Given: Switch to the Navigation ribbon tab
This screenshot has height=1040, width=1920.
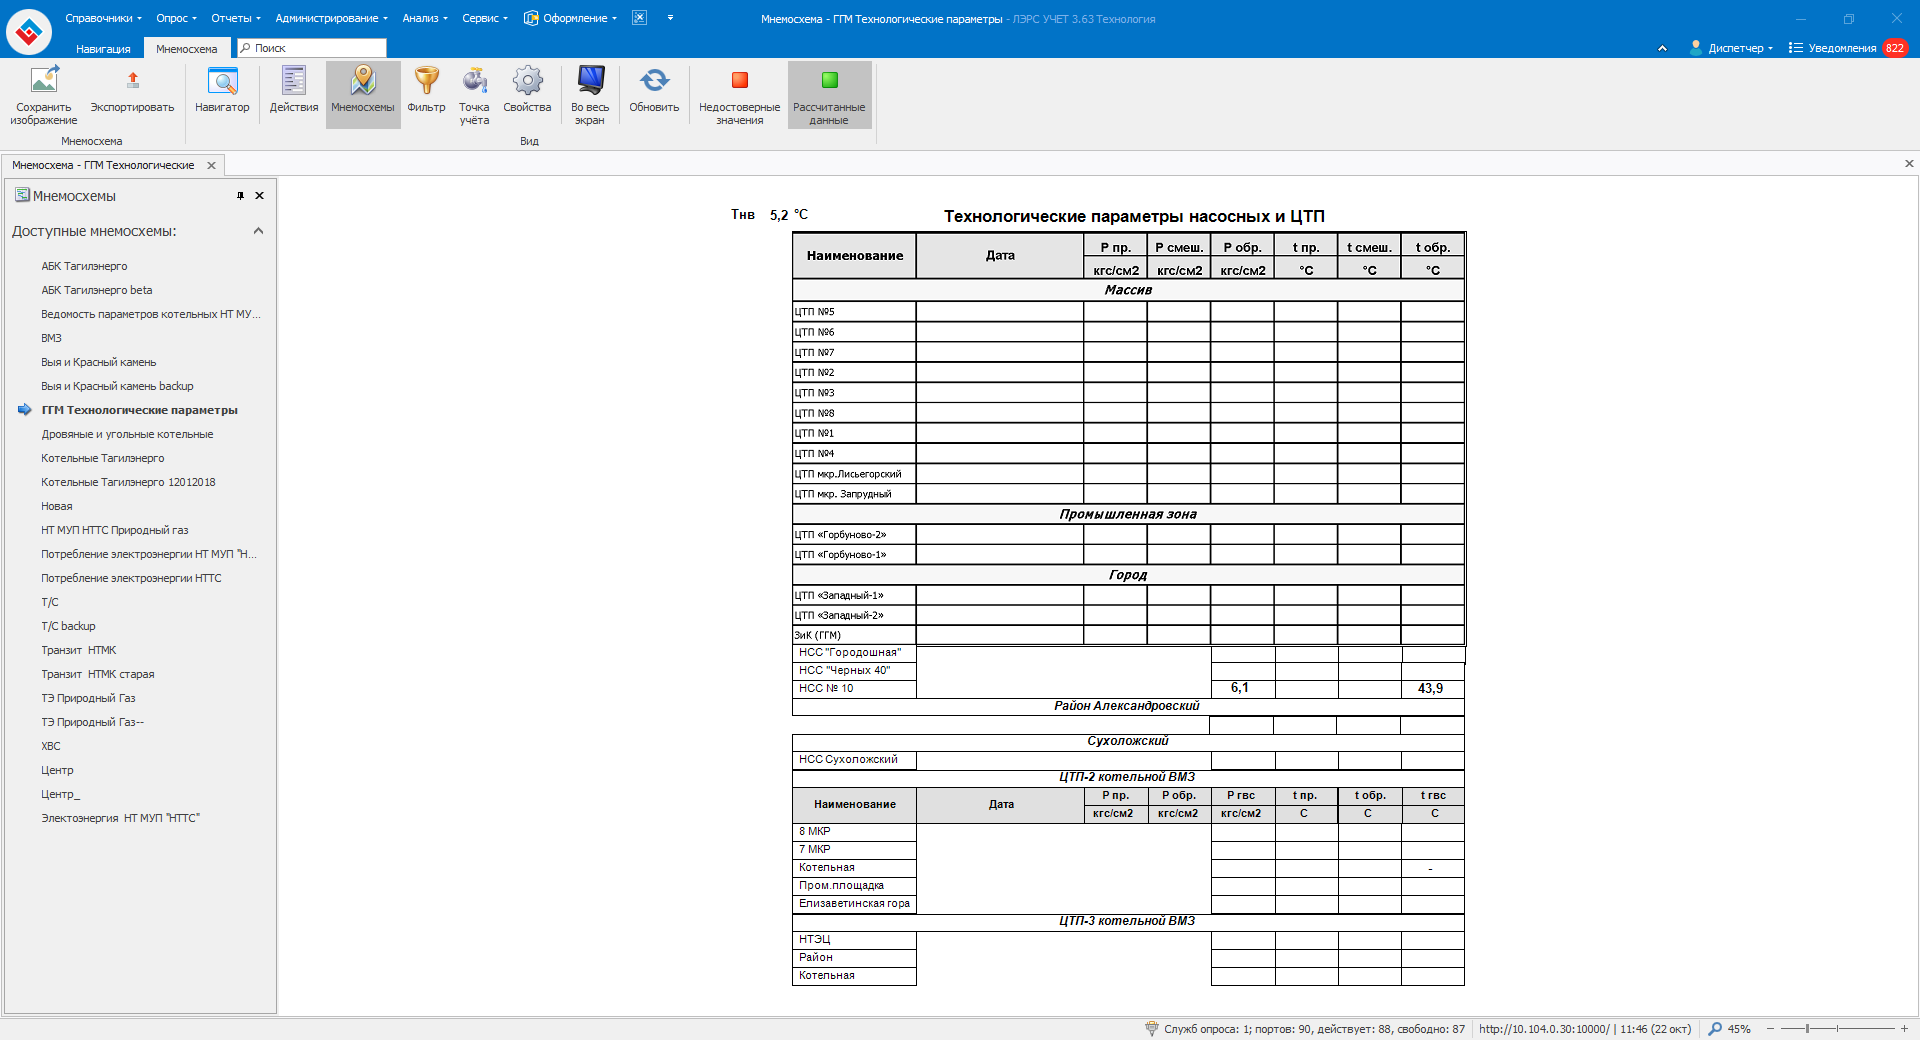Looking at the screenshot, I should 103,49.
